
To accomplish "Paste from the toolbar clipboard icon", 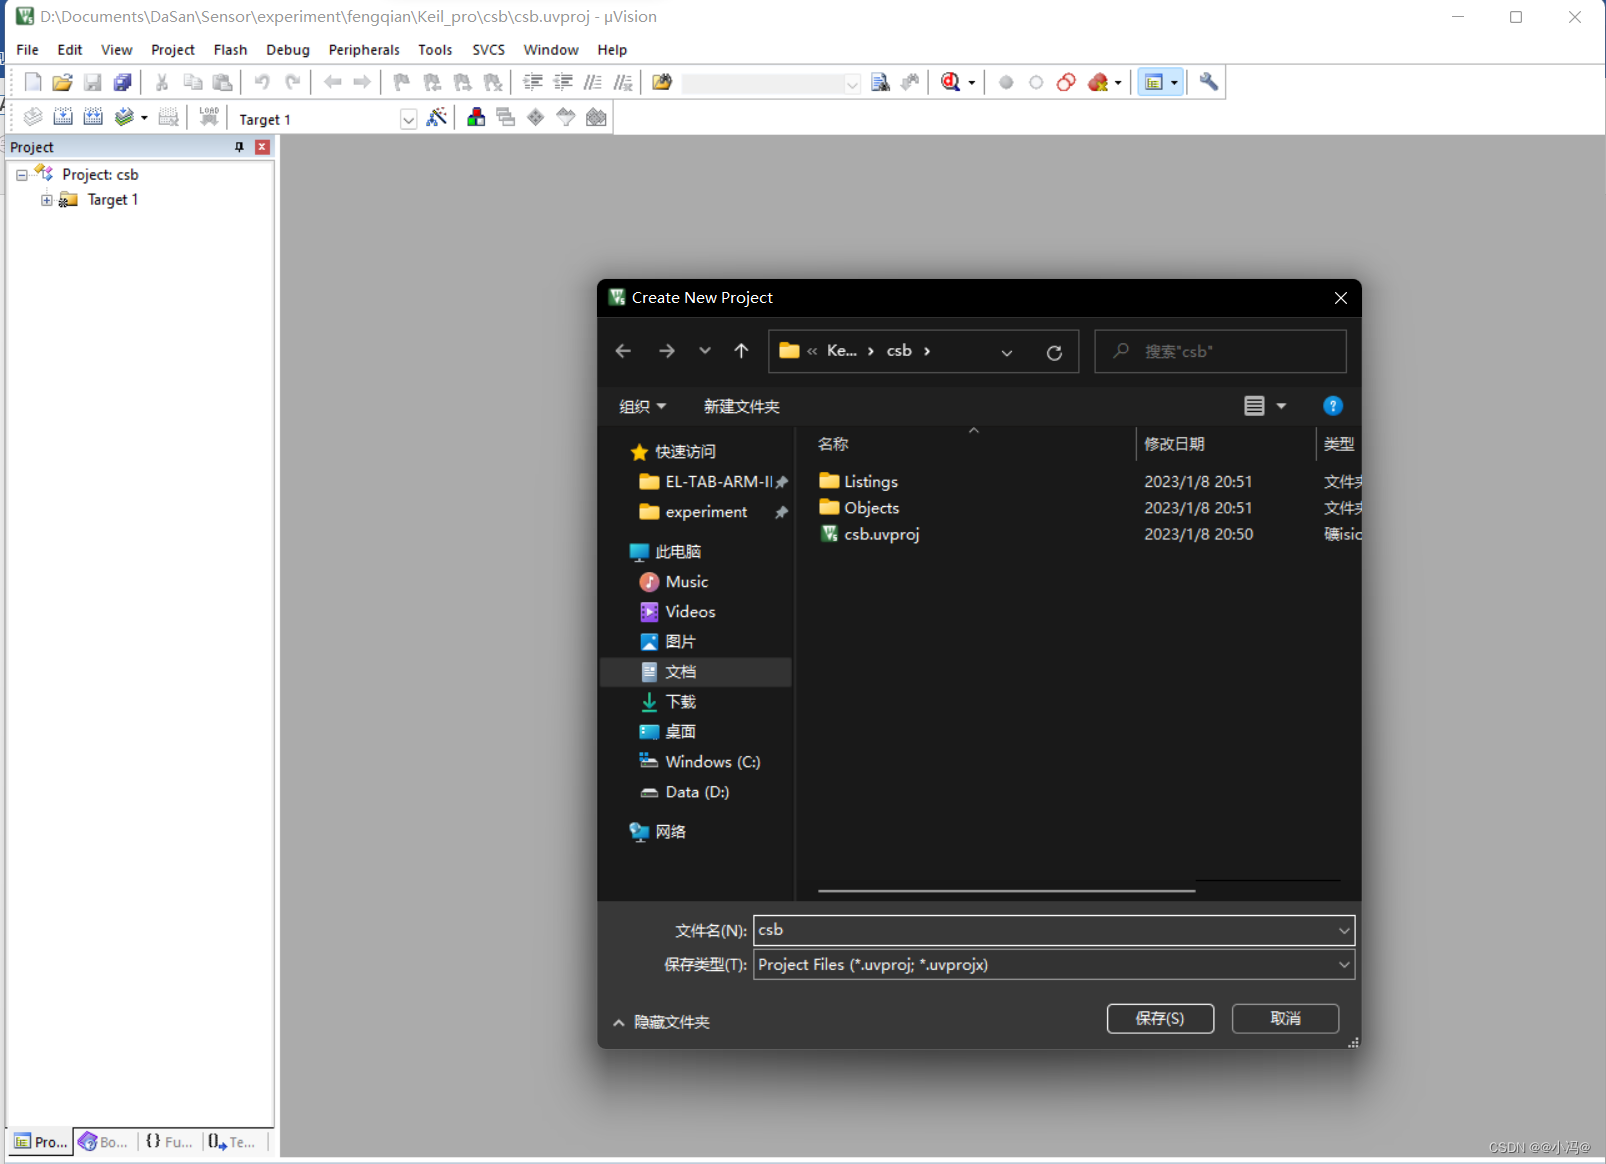I will (x=222, y=82).
